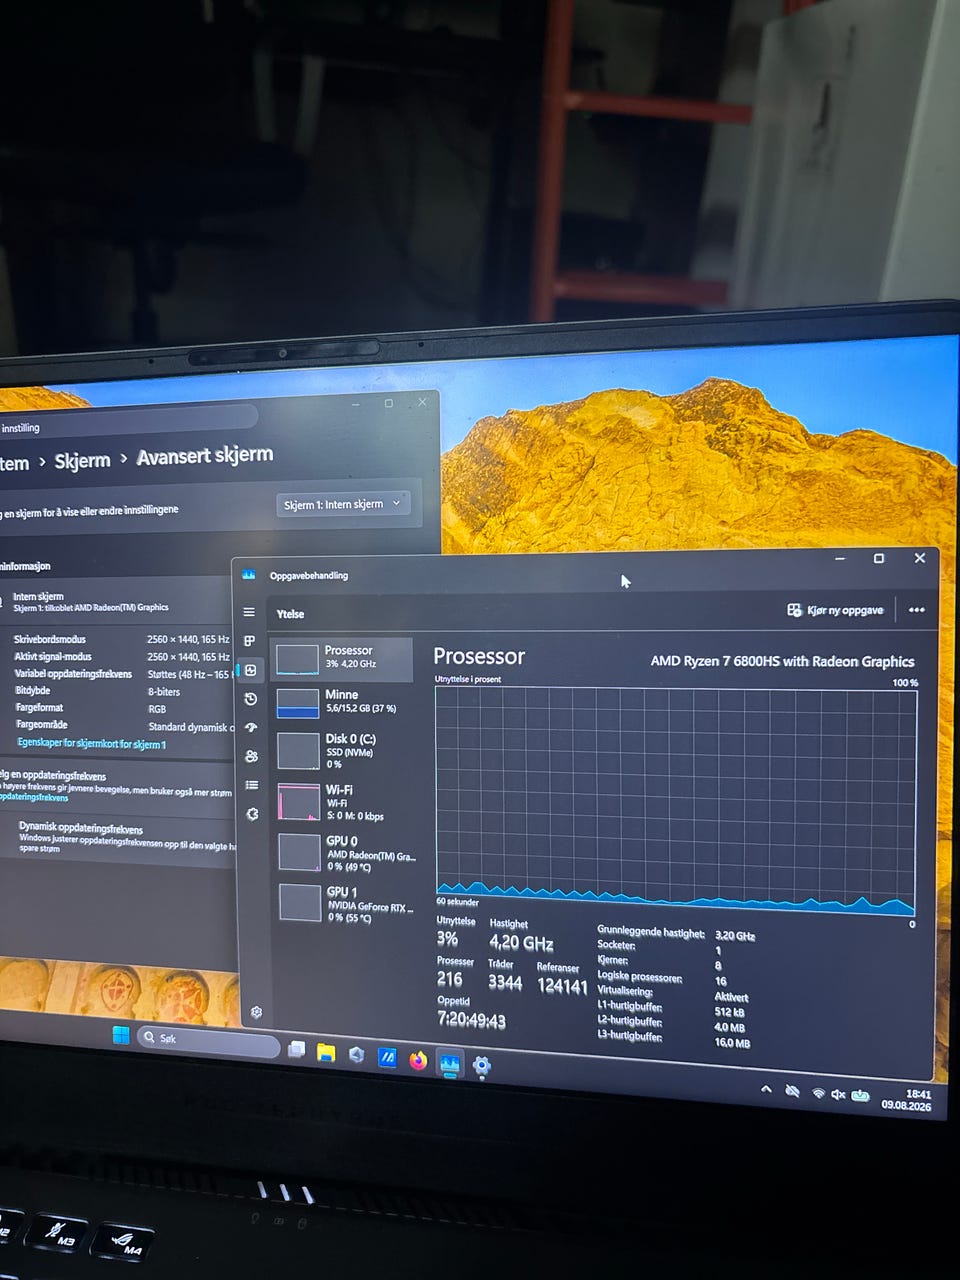Open Task Manager settings gear icon
The image size is (960, 1280).
pyautogui.click(x=256, y=1012)
